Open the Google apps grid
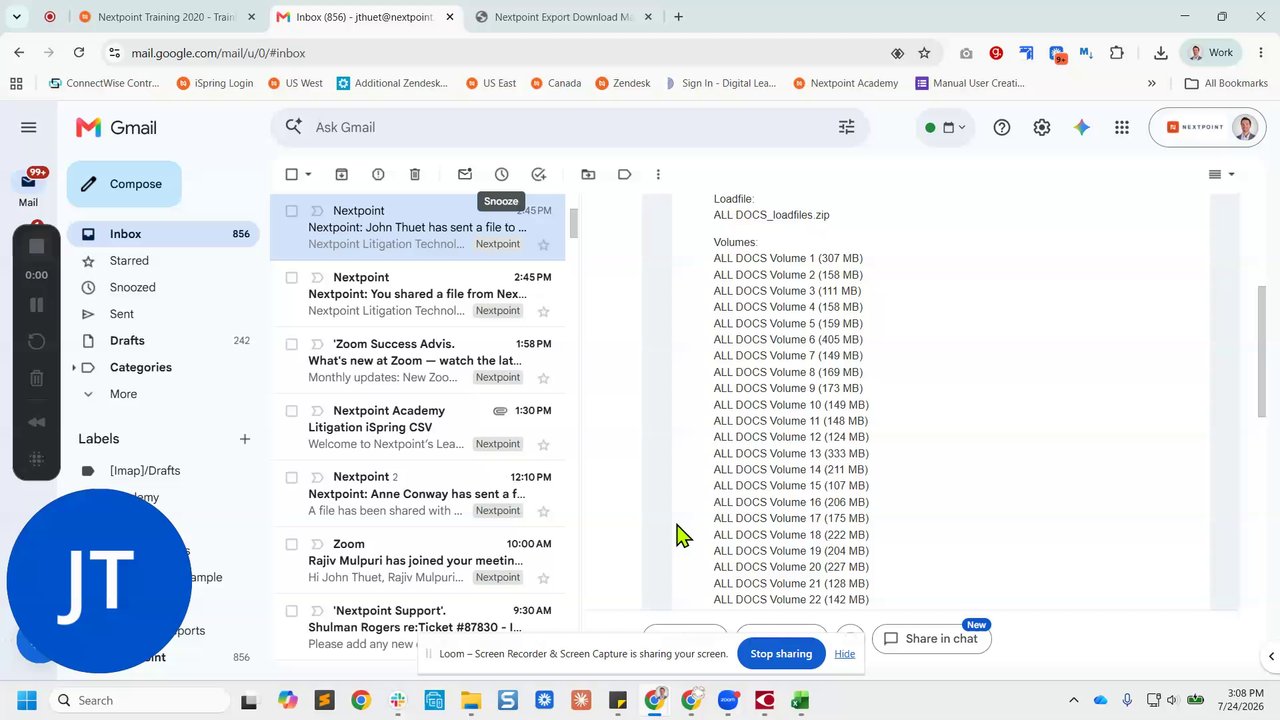 point(1122,127)
